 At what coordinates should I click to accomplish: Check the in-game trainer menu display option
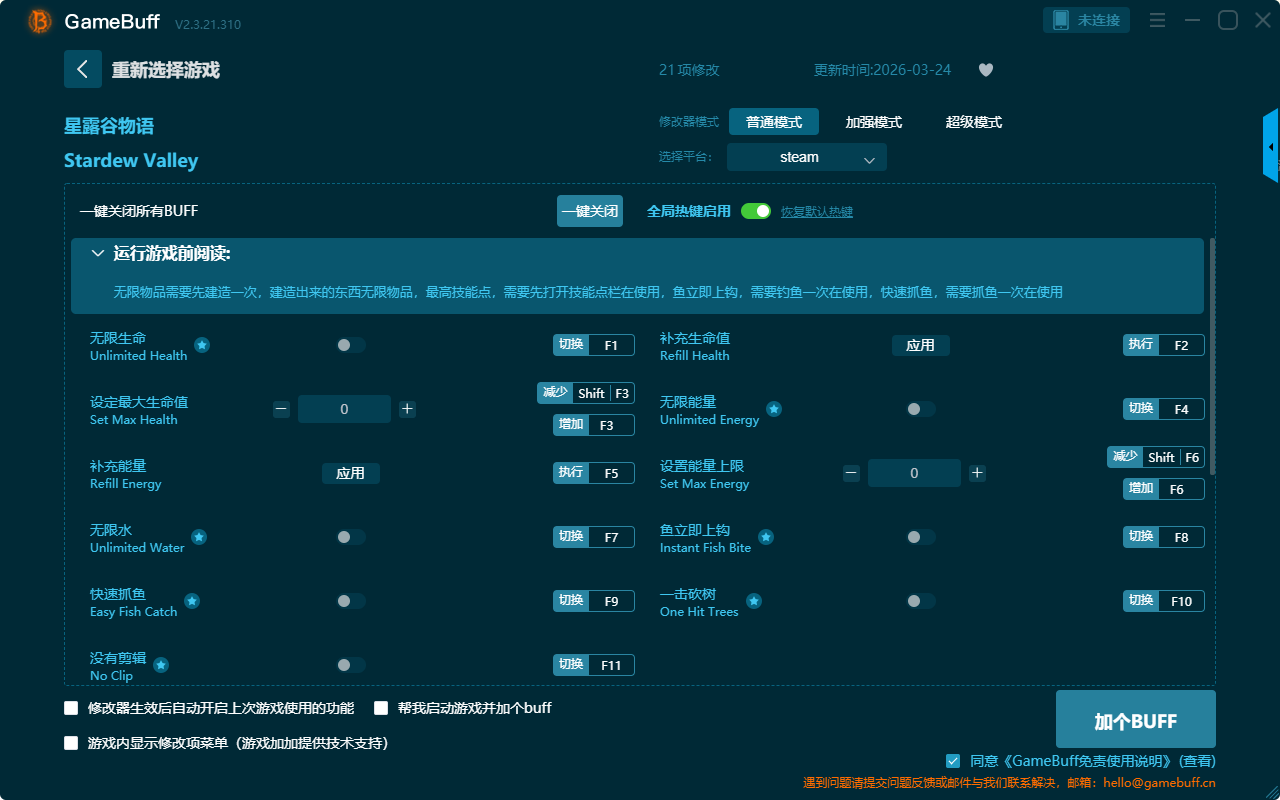(71, 743)
